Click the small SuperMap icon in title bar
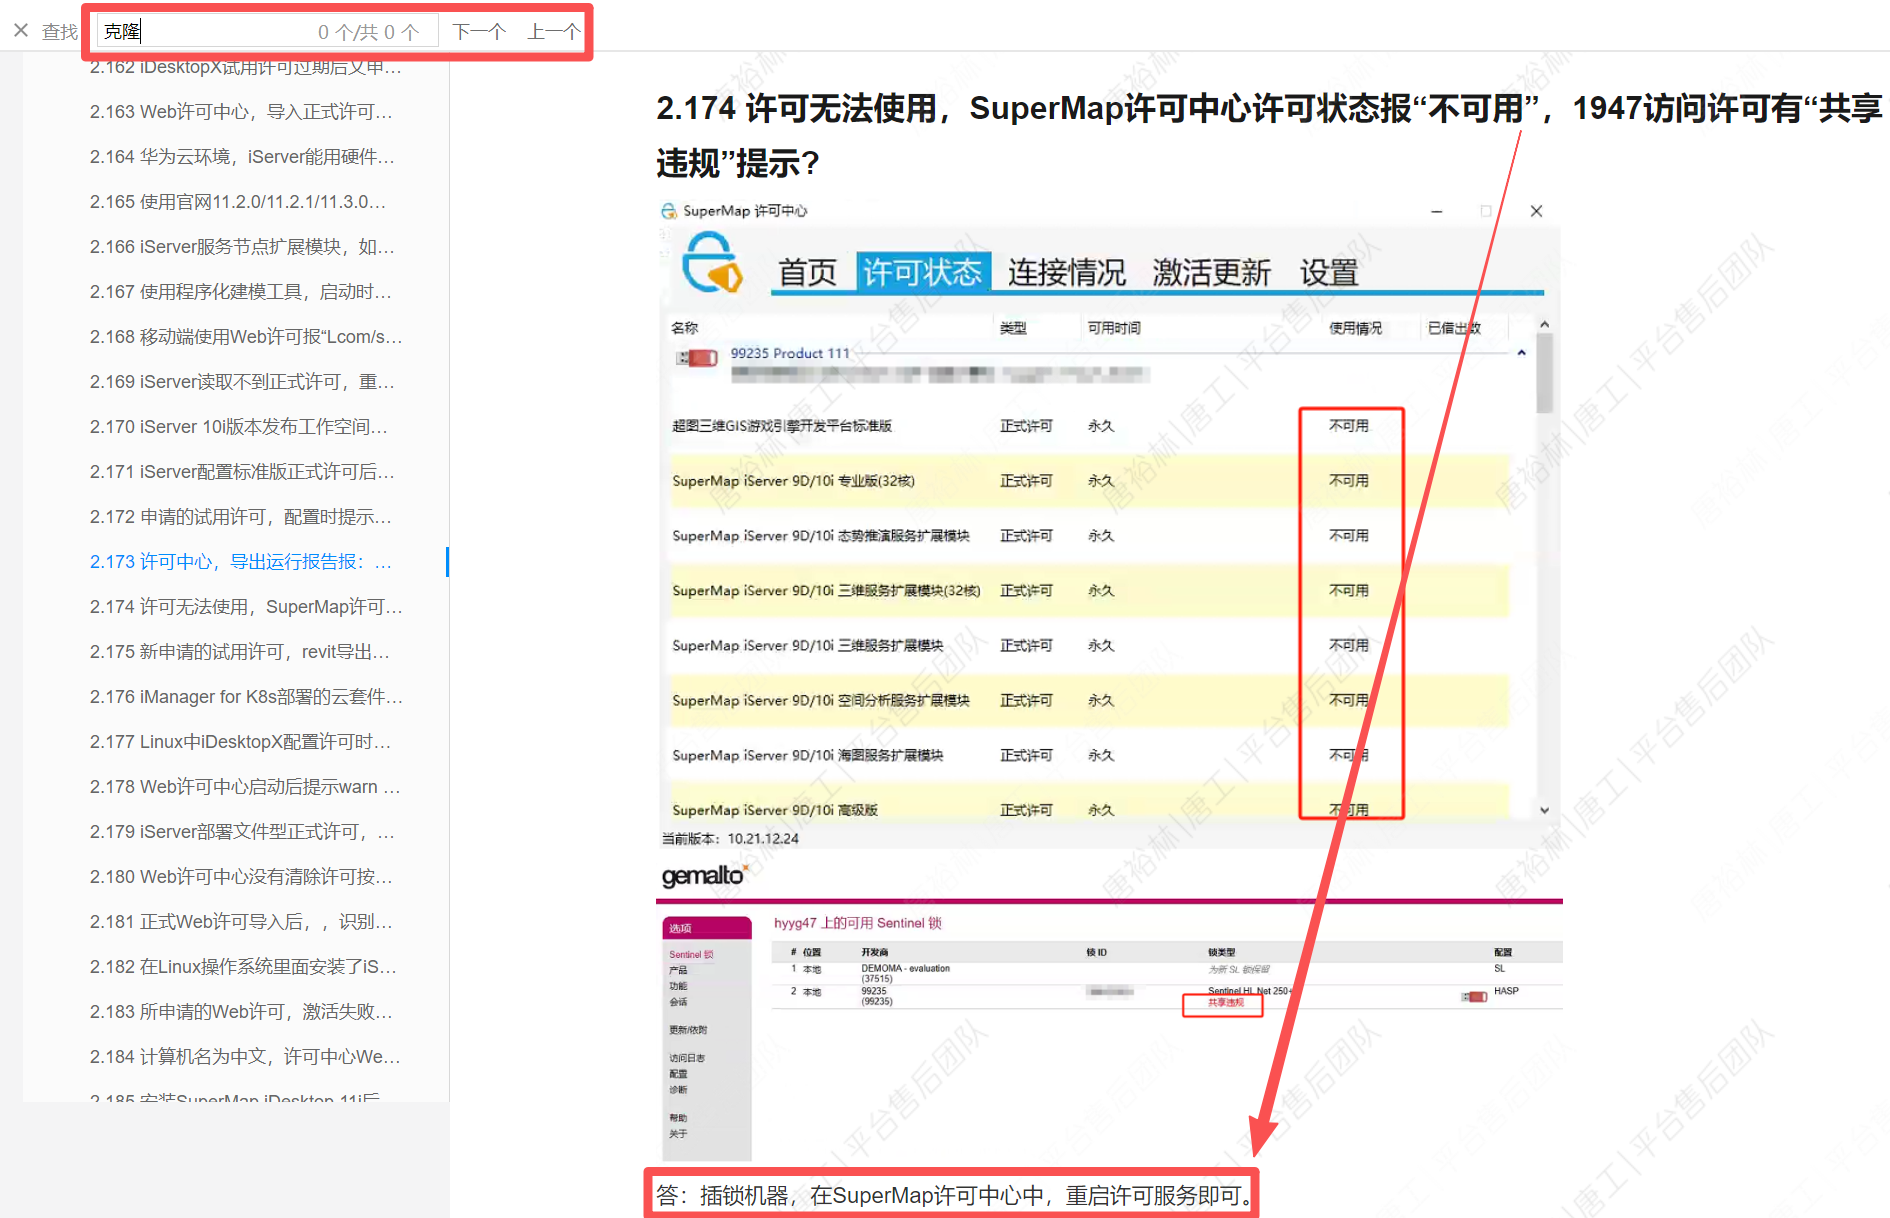 coord(669,211)
